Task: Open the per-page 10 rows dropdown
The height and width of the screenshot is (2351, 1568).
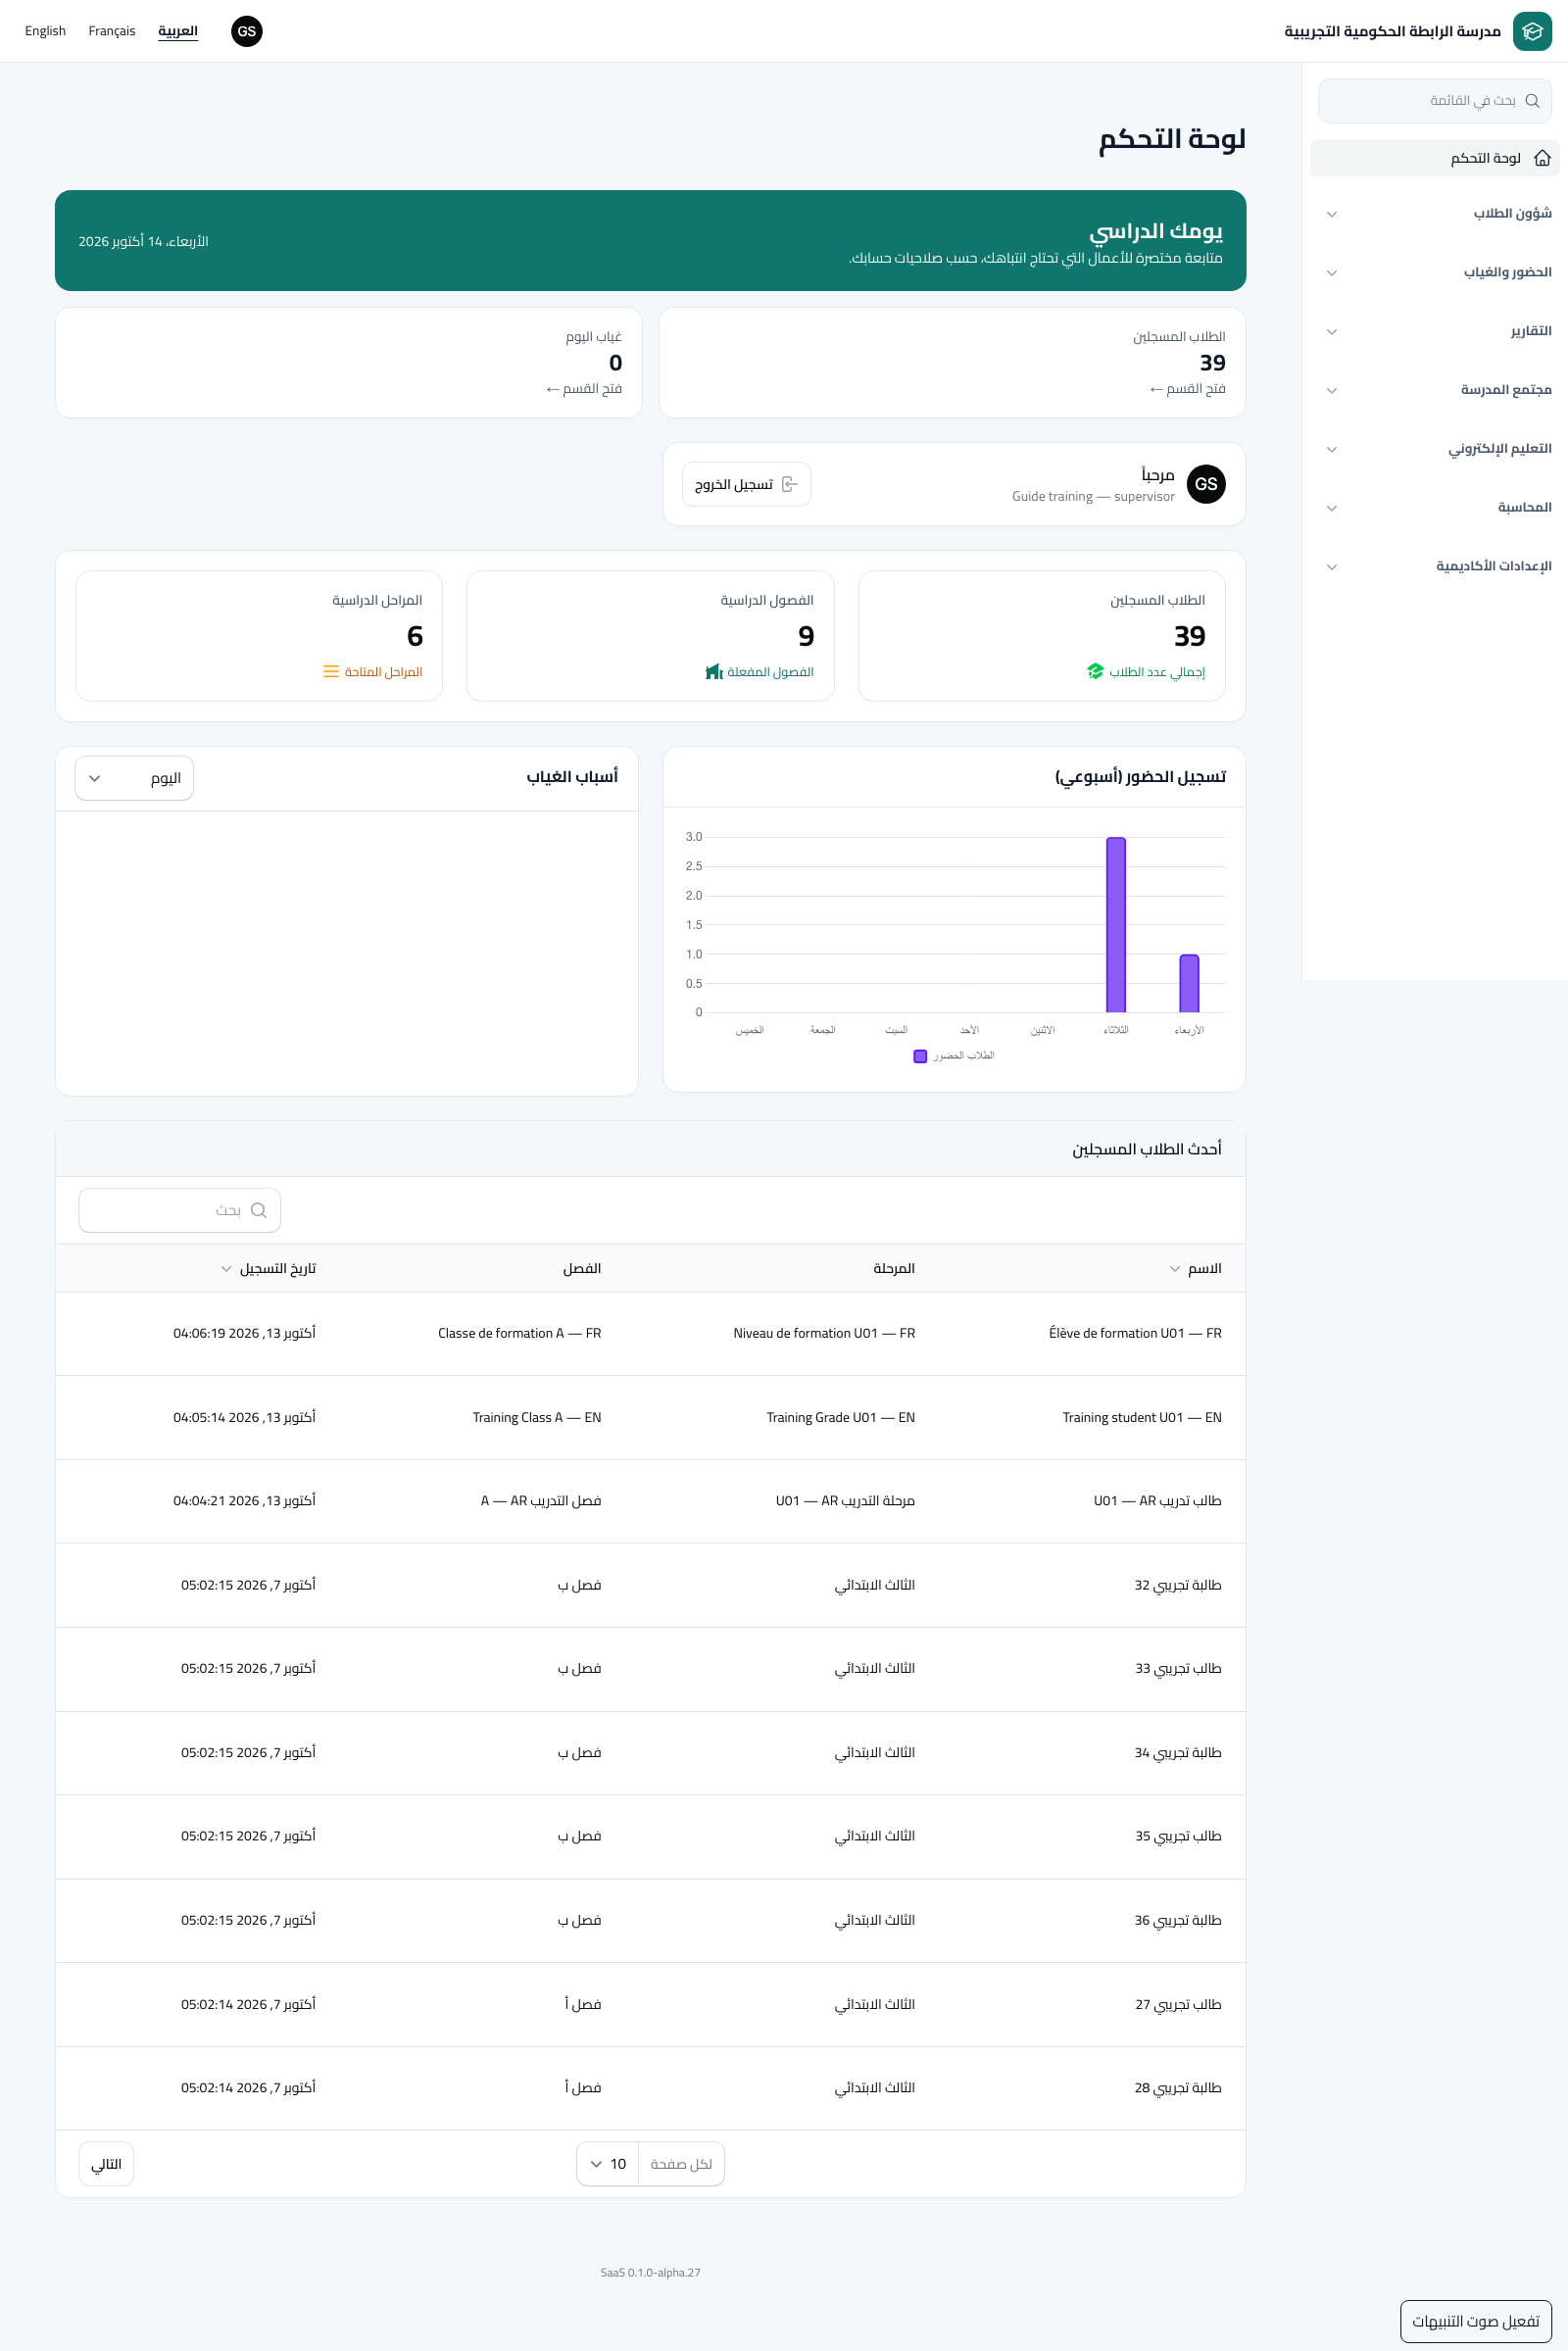Action: pyautogui.click(x=608, y=2164)
